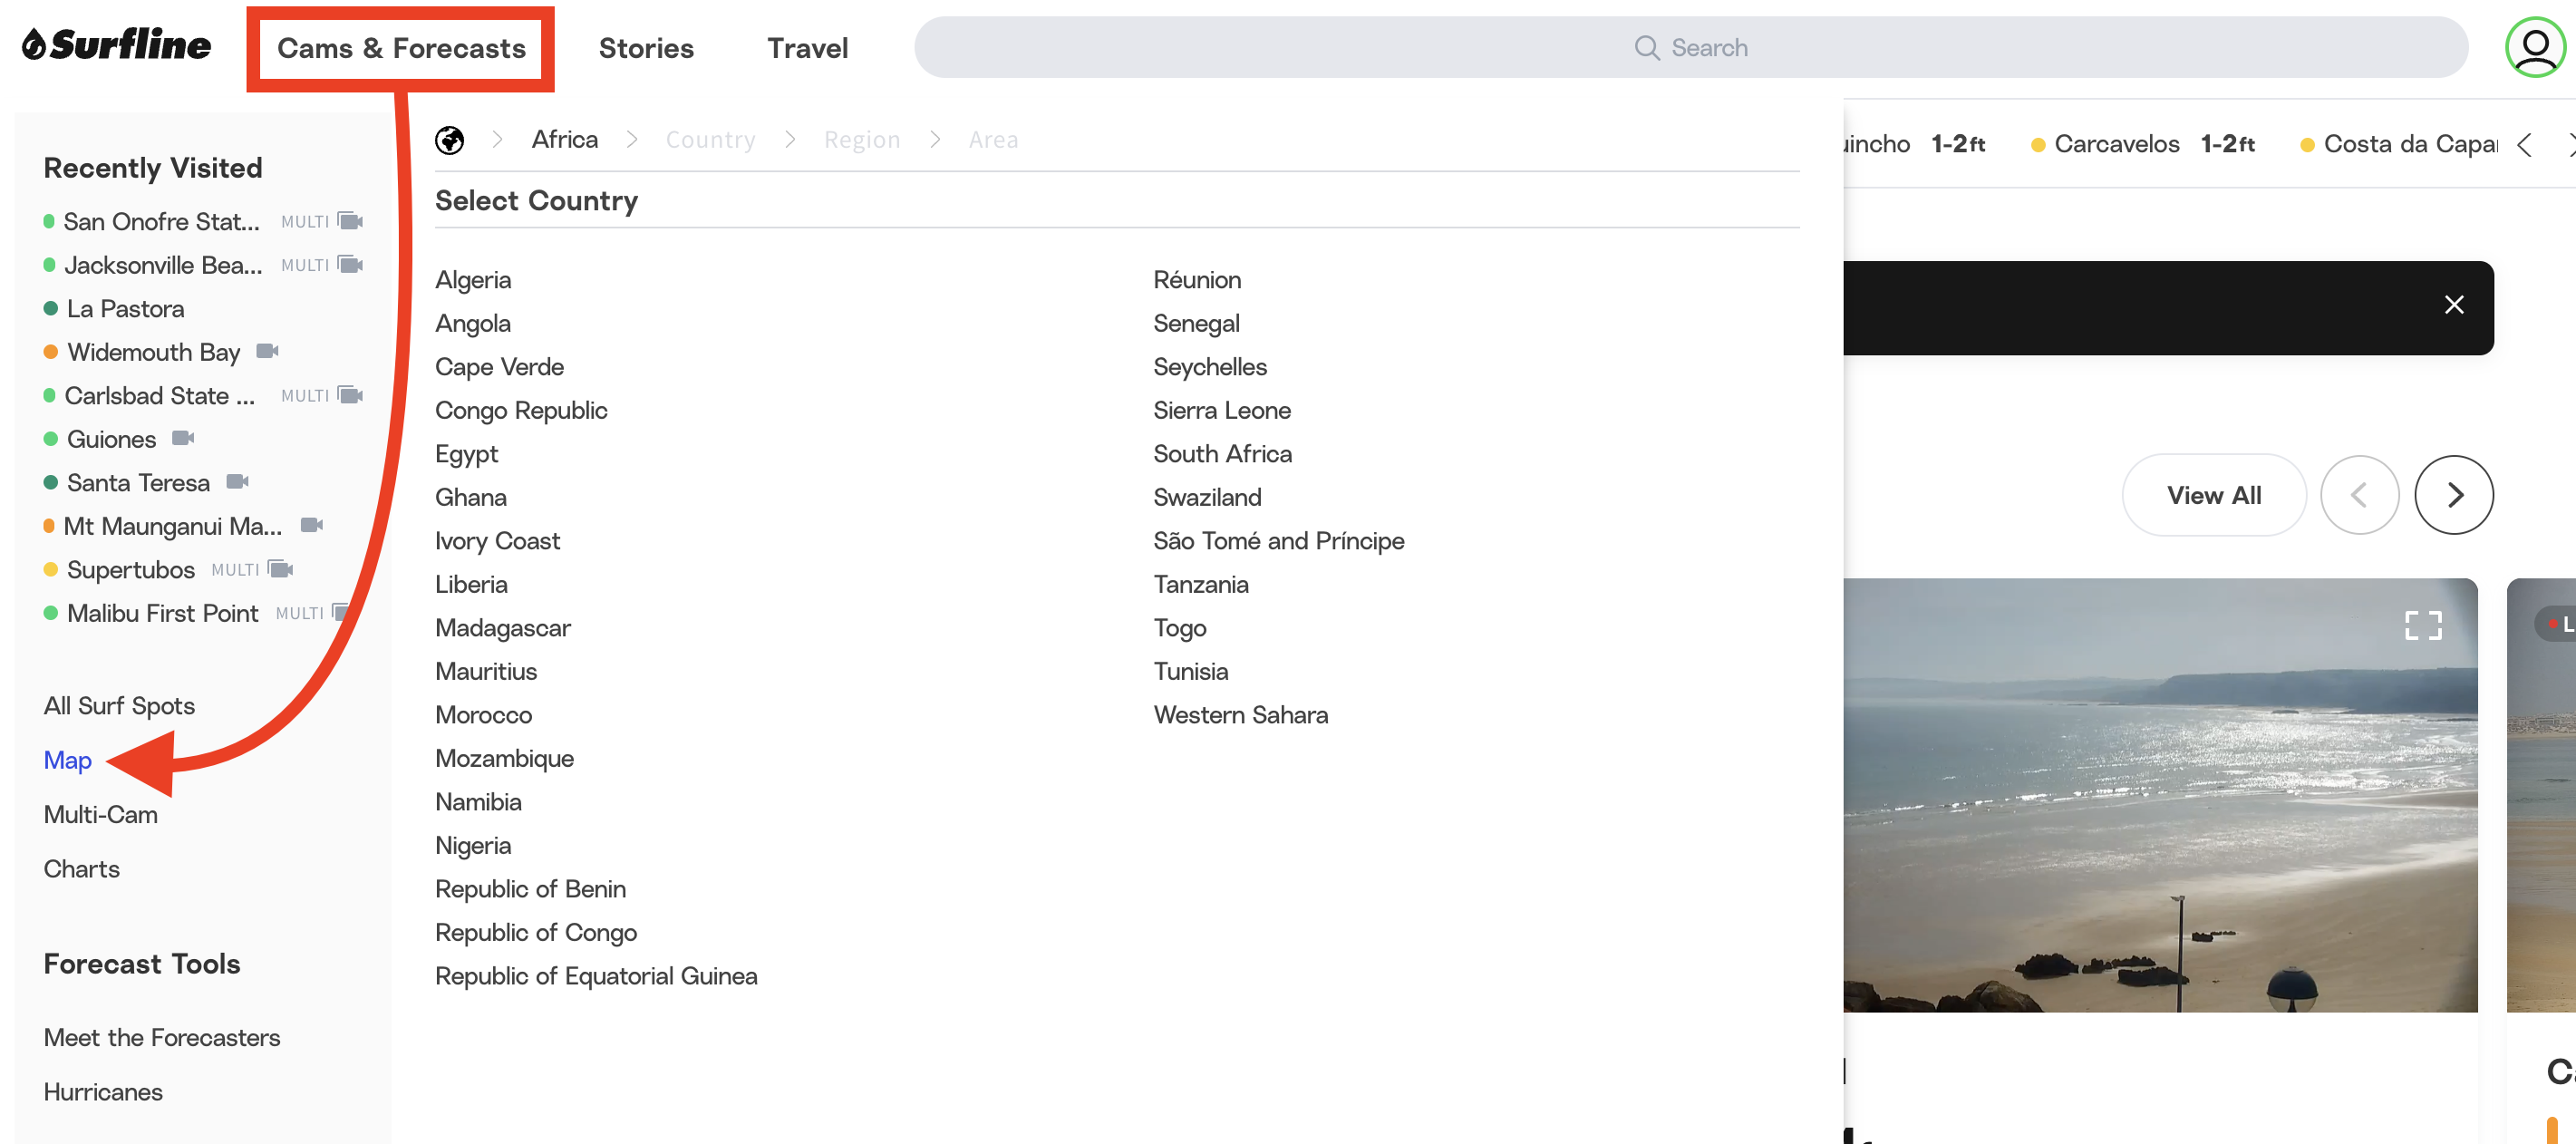Click the Surfline logo
This screenshot has height=1144, width=2576.
117,45
